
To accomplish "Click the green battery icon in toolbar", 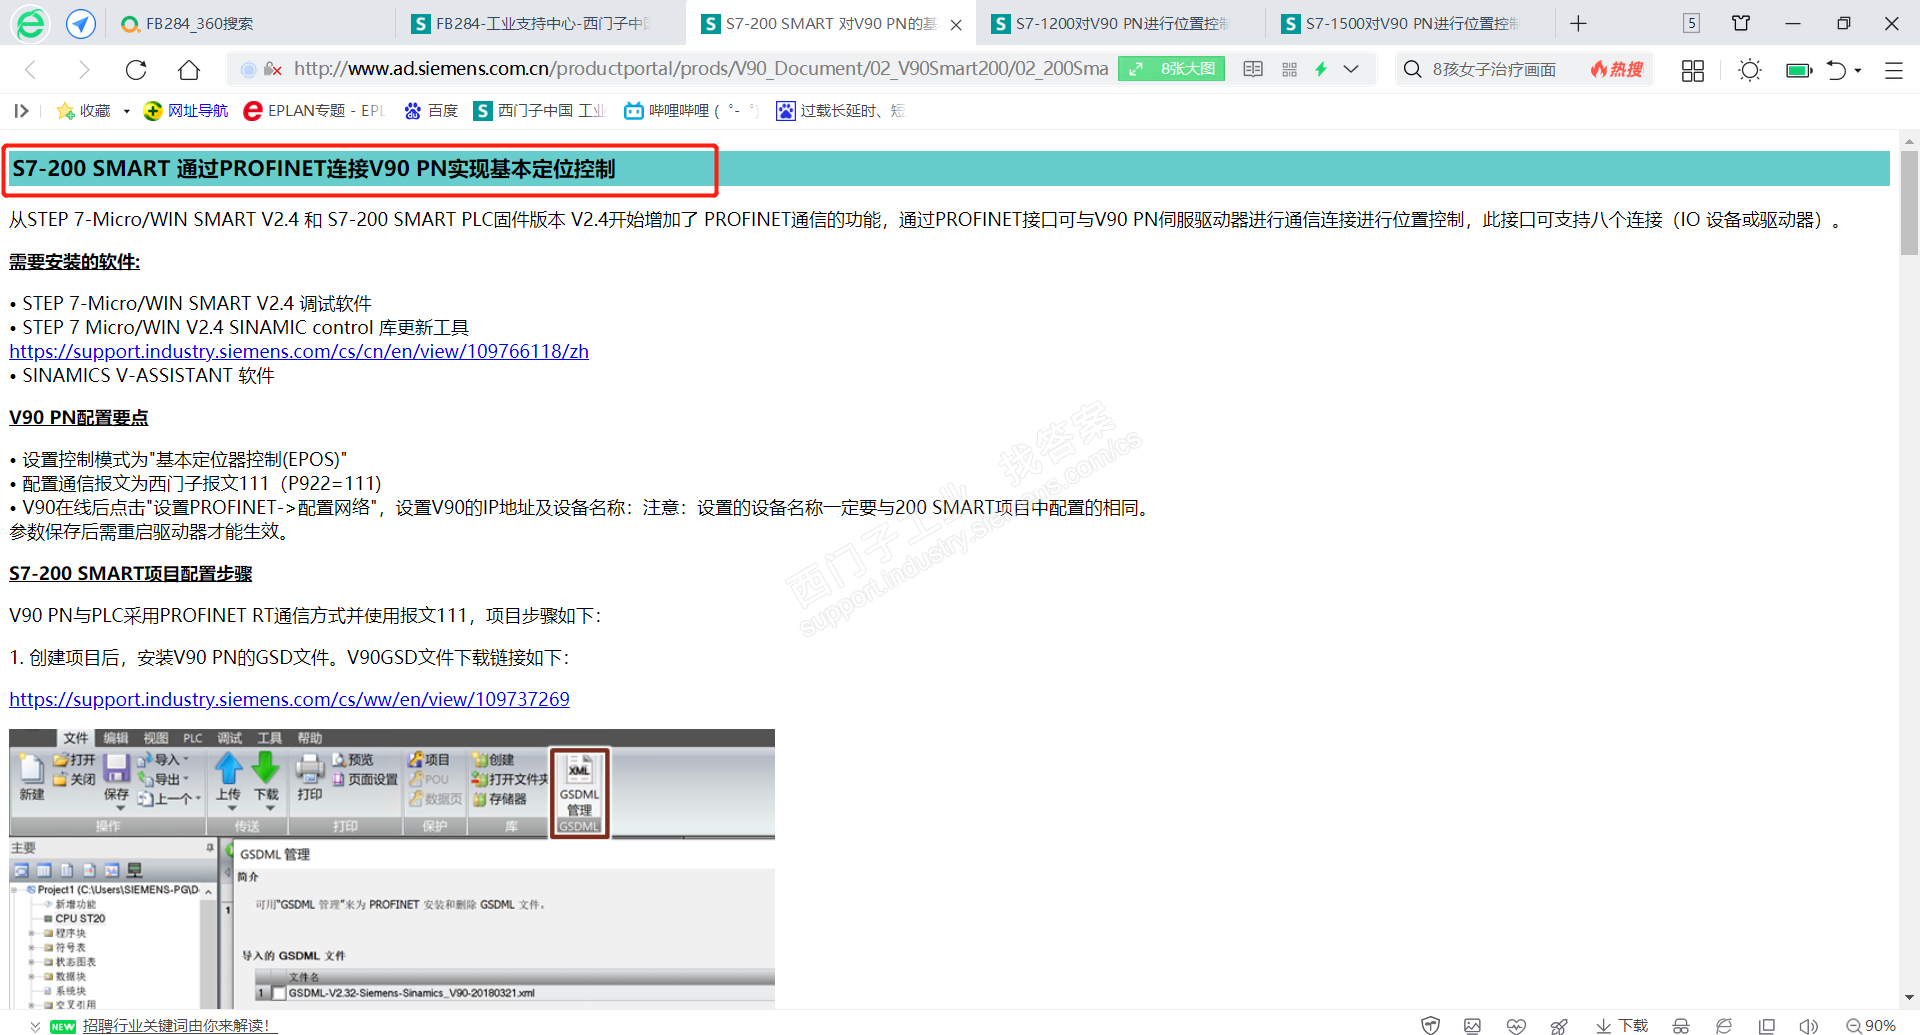I will [x=1799, y=70].
